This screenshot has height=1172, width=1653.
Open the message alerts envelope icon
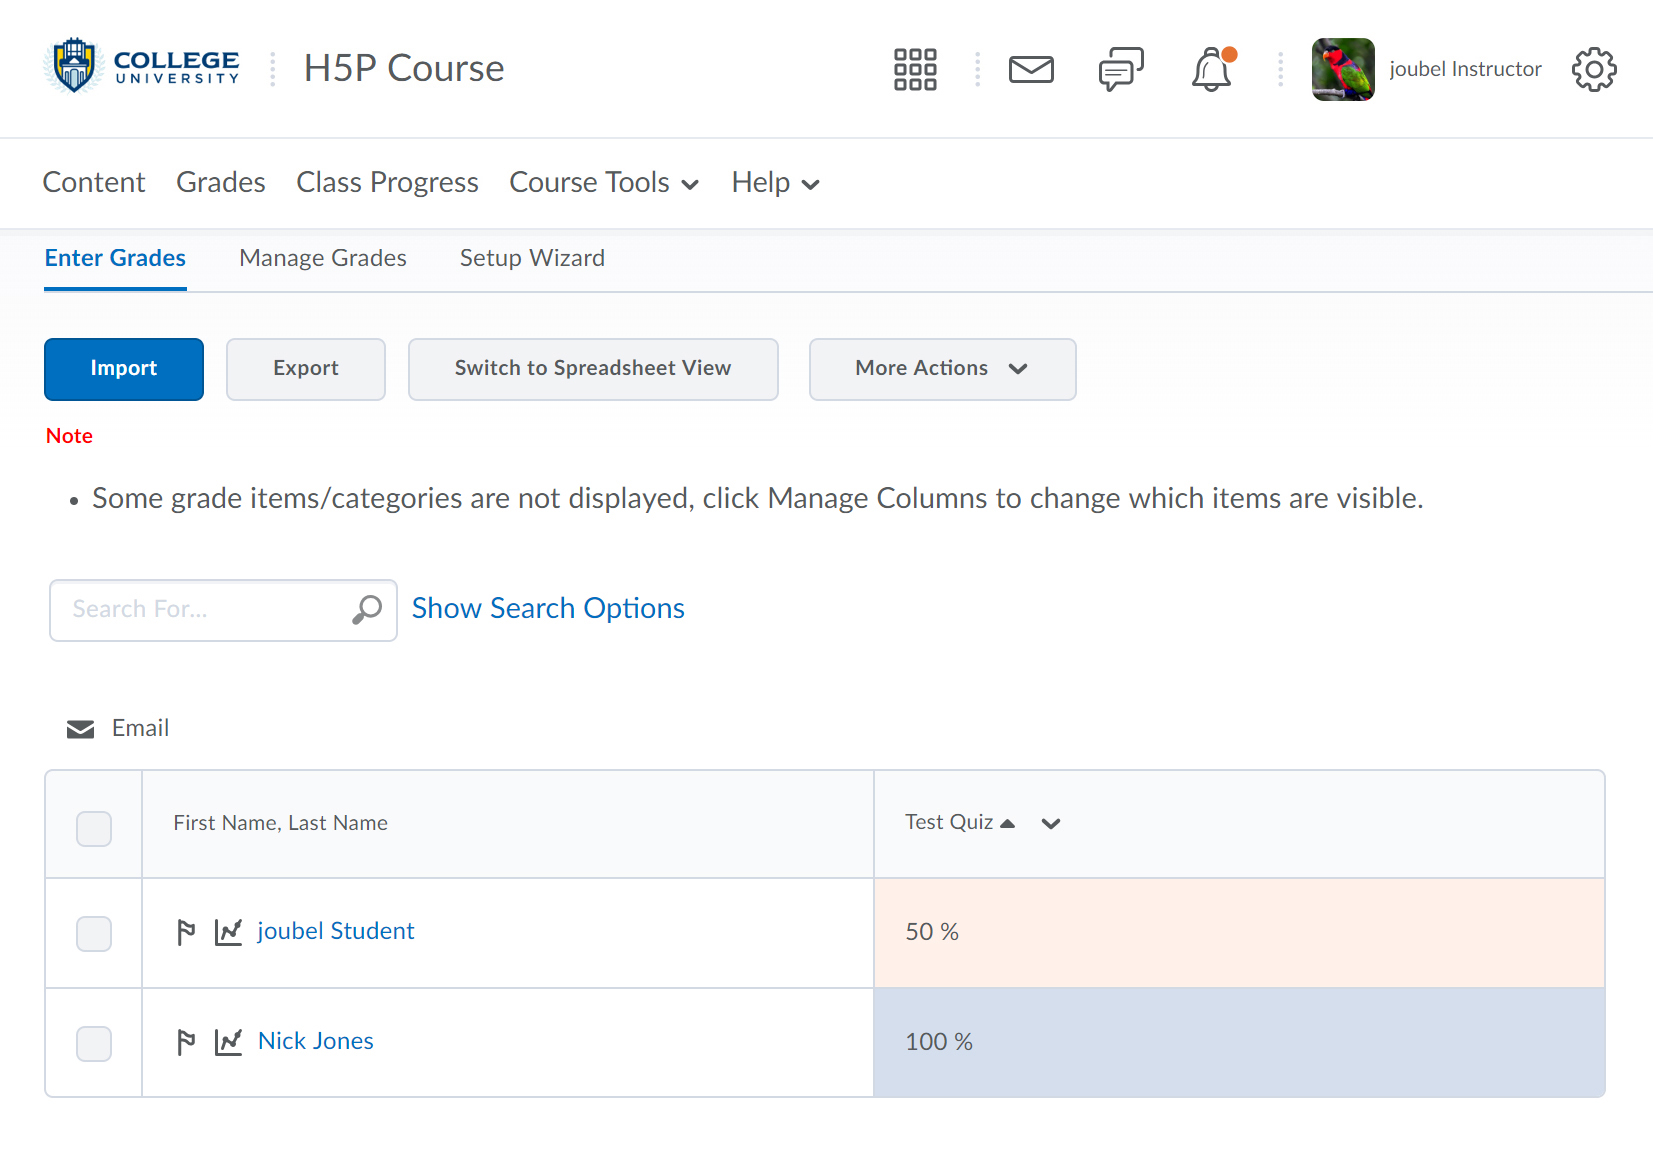[1031, 69]
